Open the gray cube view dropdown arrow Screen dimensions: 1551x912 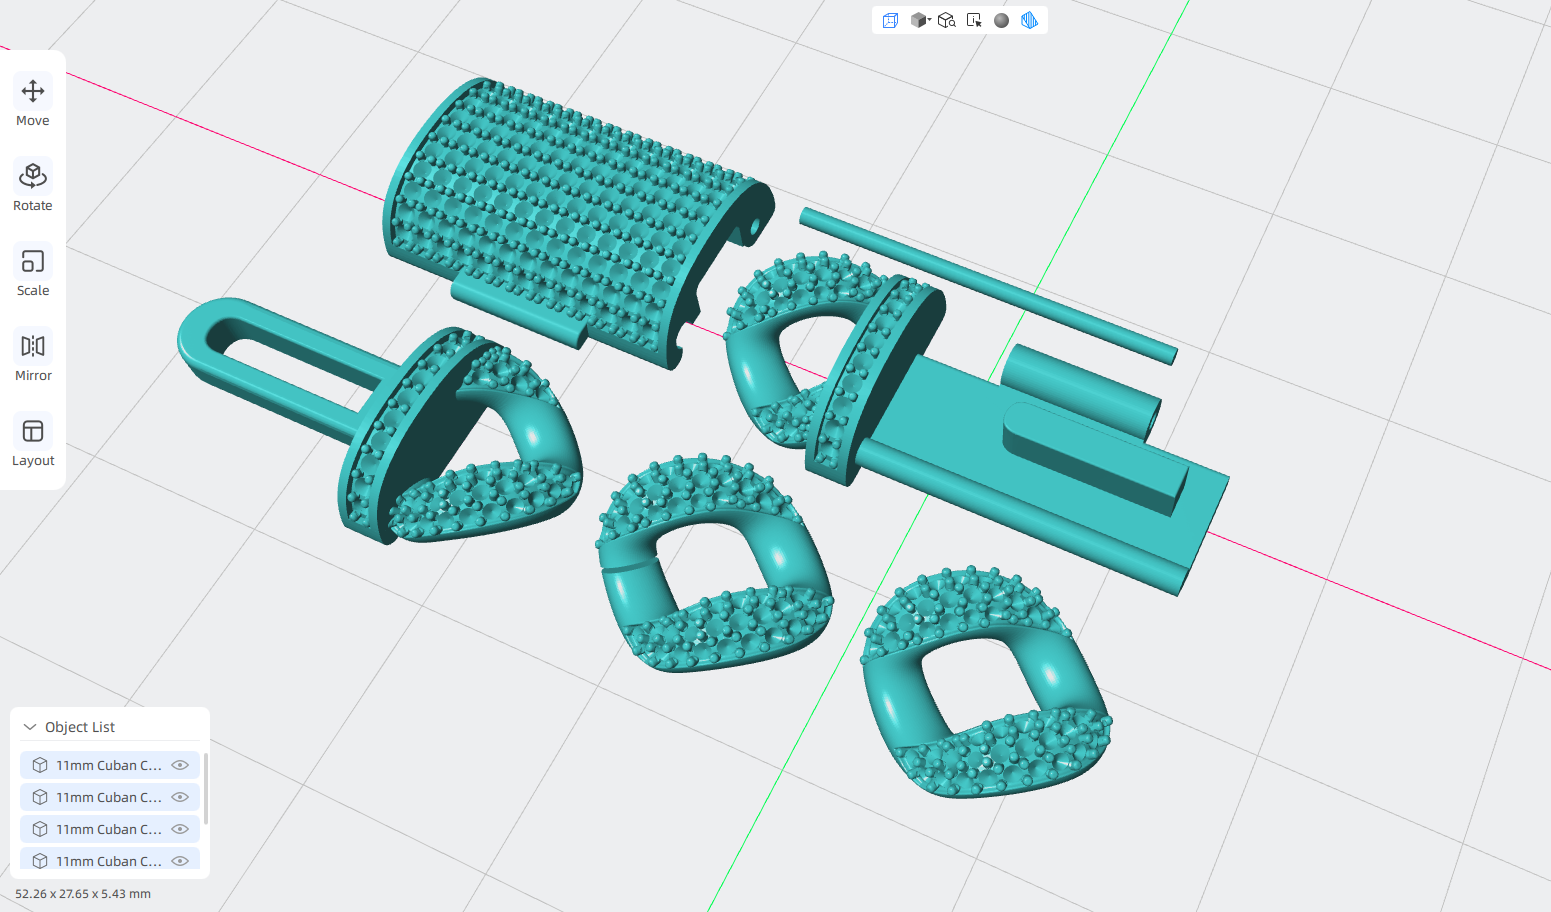(929, 19)
